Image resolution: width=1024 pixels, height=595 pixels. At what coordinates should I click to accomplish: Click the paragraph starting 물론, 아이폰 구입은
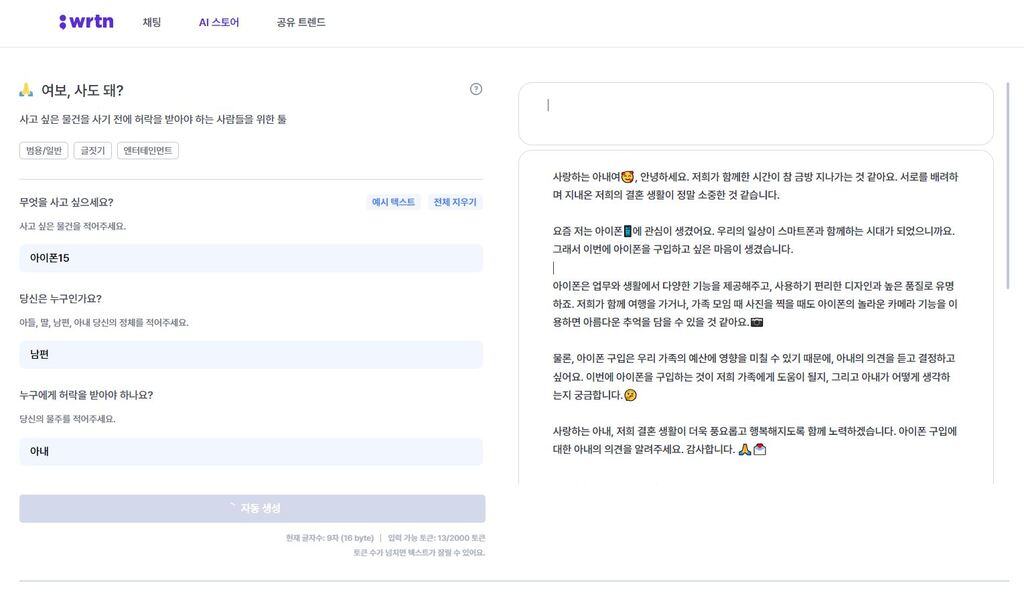click(754, 376)
